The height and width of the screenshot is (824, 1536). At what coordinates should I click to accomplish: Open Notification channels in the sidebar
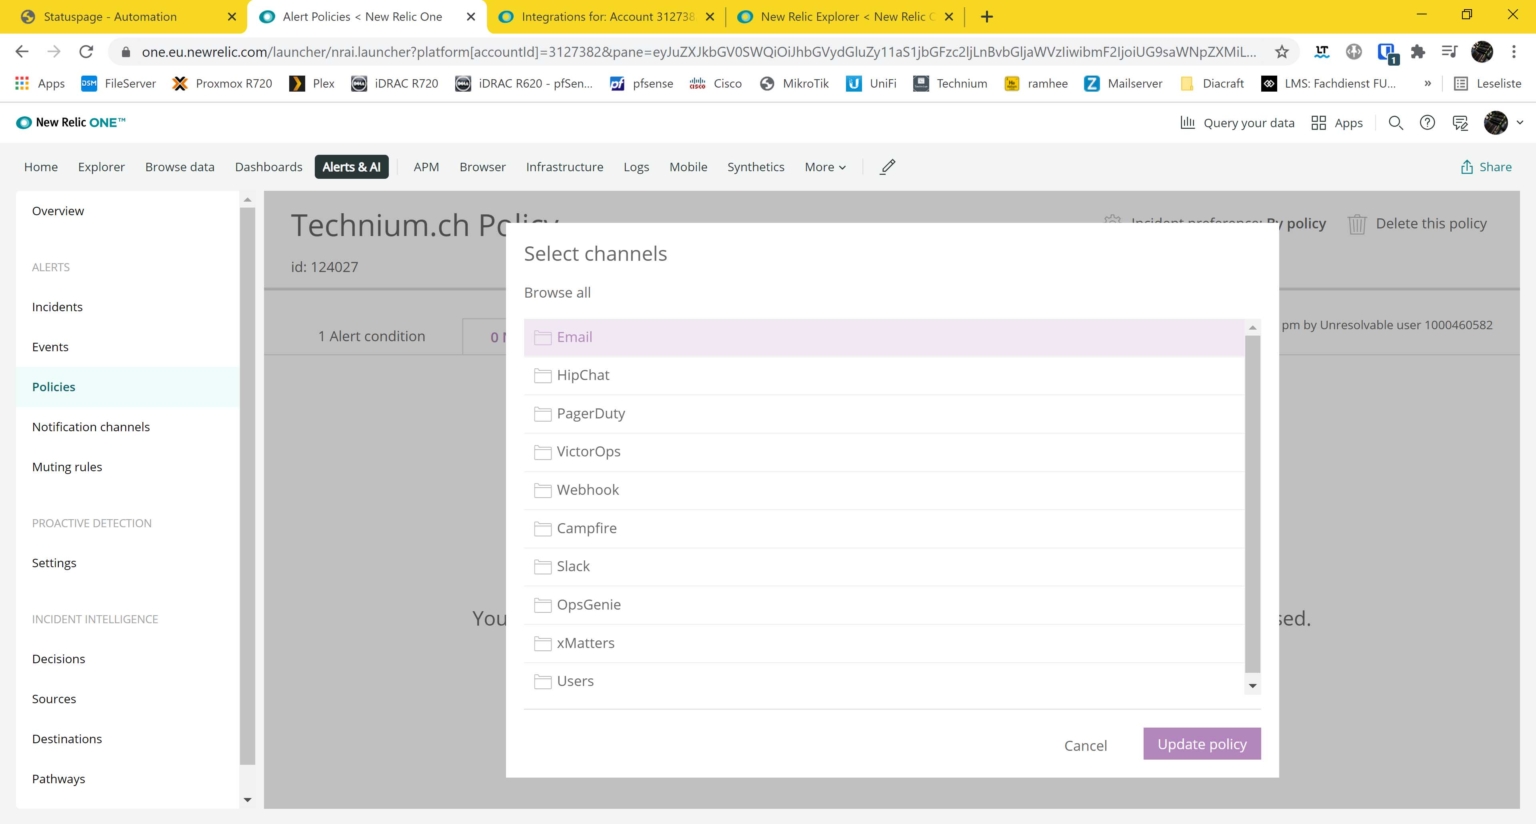pyautogui.click(x=91, y=427)
